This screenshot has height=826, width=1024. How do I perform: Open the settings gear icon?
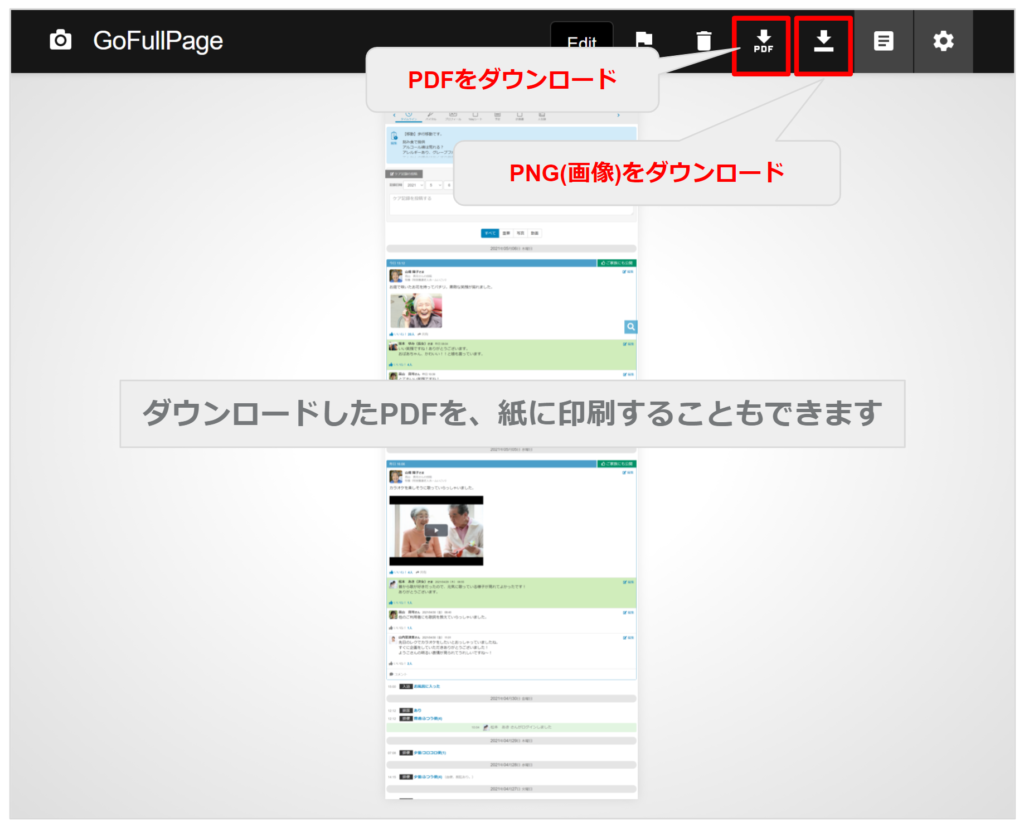pos(943,42)
